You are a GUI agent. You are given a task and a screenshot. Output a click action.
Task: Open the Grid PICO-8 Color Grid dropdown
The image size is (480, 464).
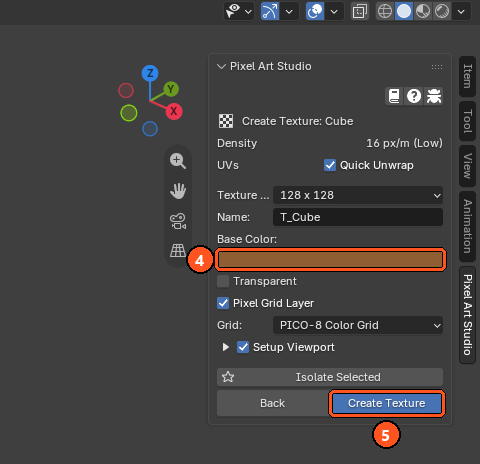pyautogui.click(x=358, y=325)
